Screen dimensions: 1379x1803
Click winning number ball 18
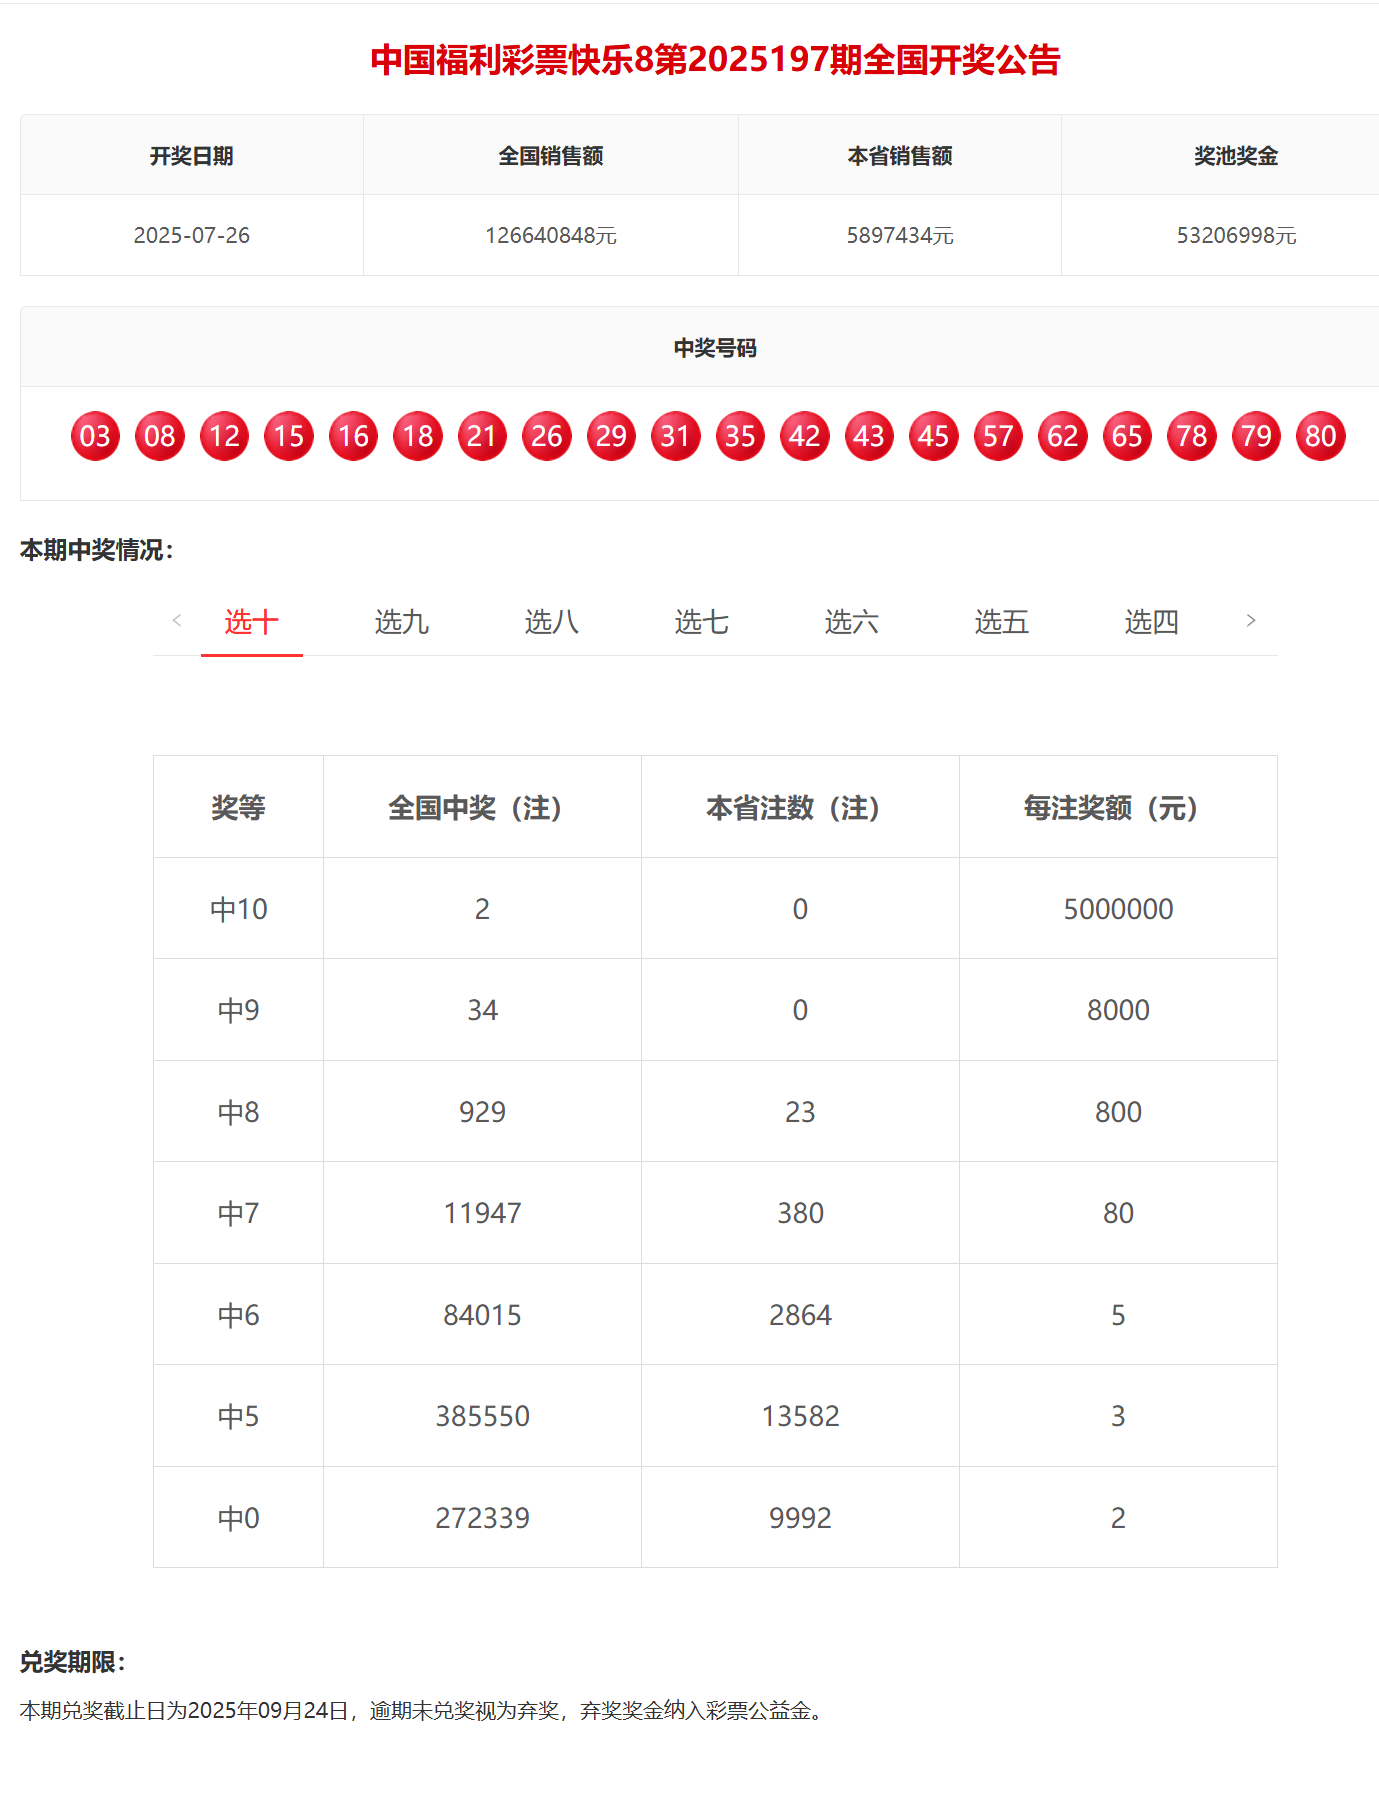coord(418,436)
